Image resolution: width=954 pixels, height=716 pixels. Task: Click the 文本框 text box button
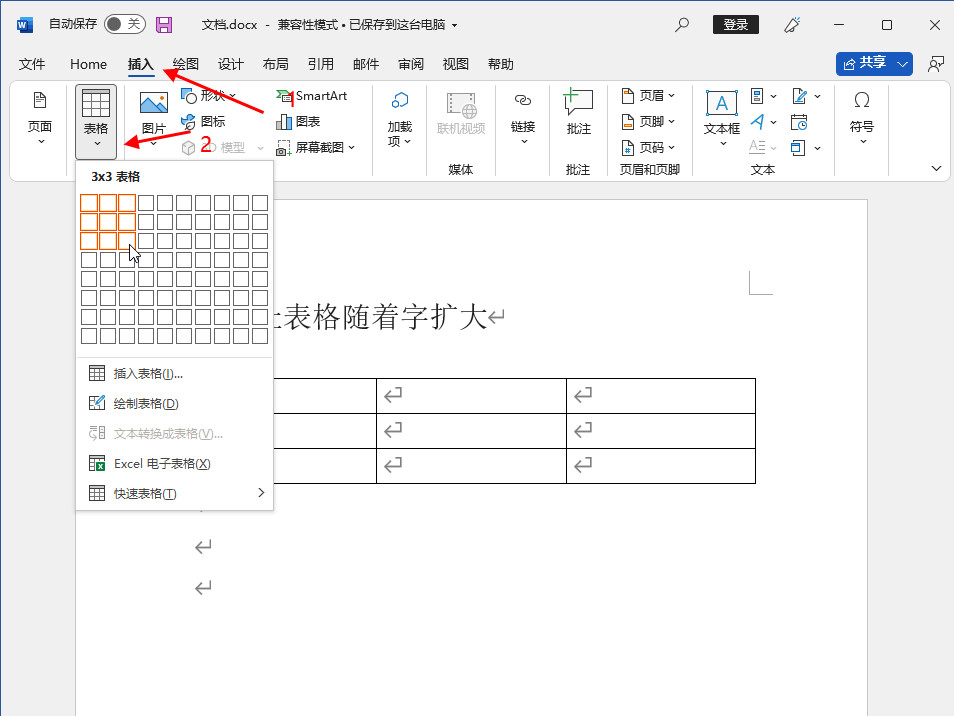pyautogui.click(x=722, y=119)
